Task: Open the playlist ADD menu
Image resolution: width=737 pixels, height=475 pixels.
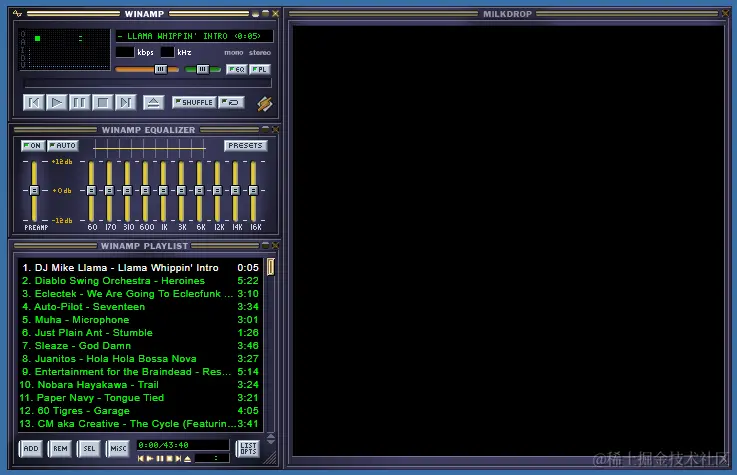Action: point(31,449)
